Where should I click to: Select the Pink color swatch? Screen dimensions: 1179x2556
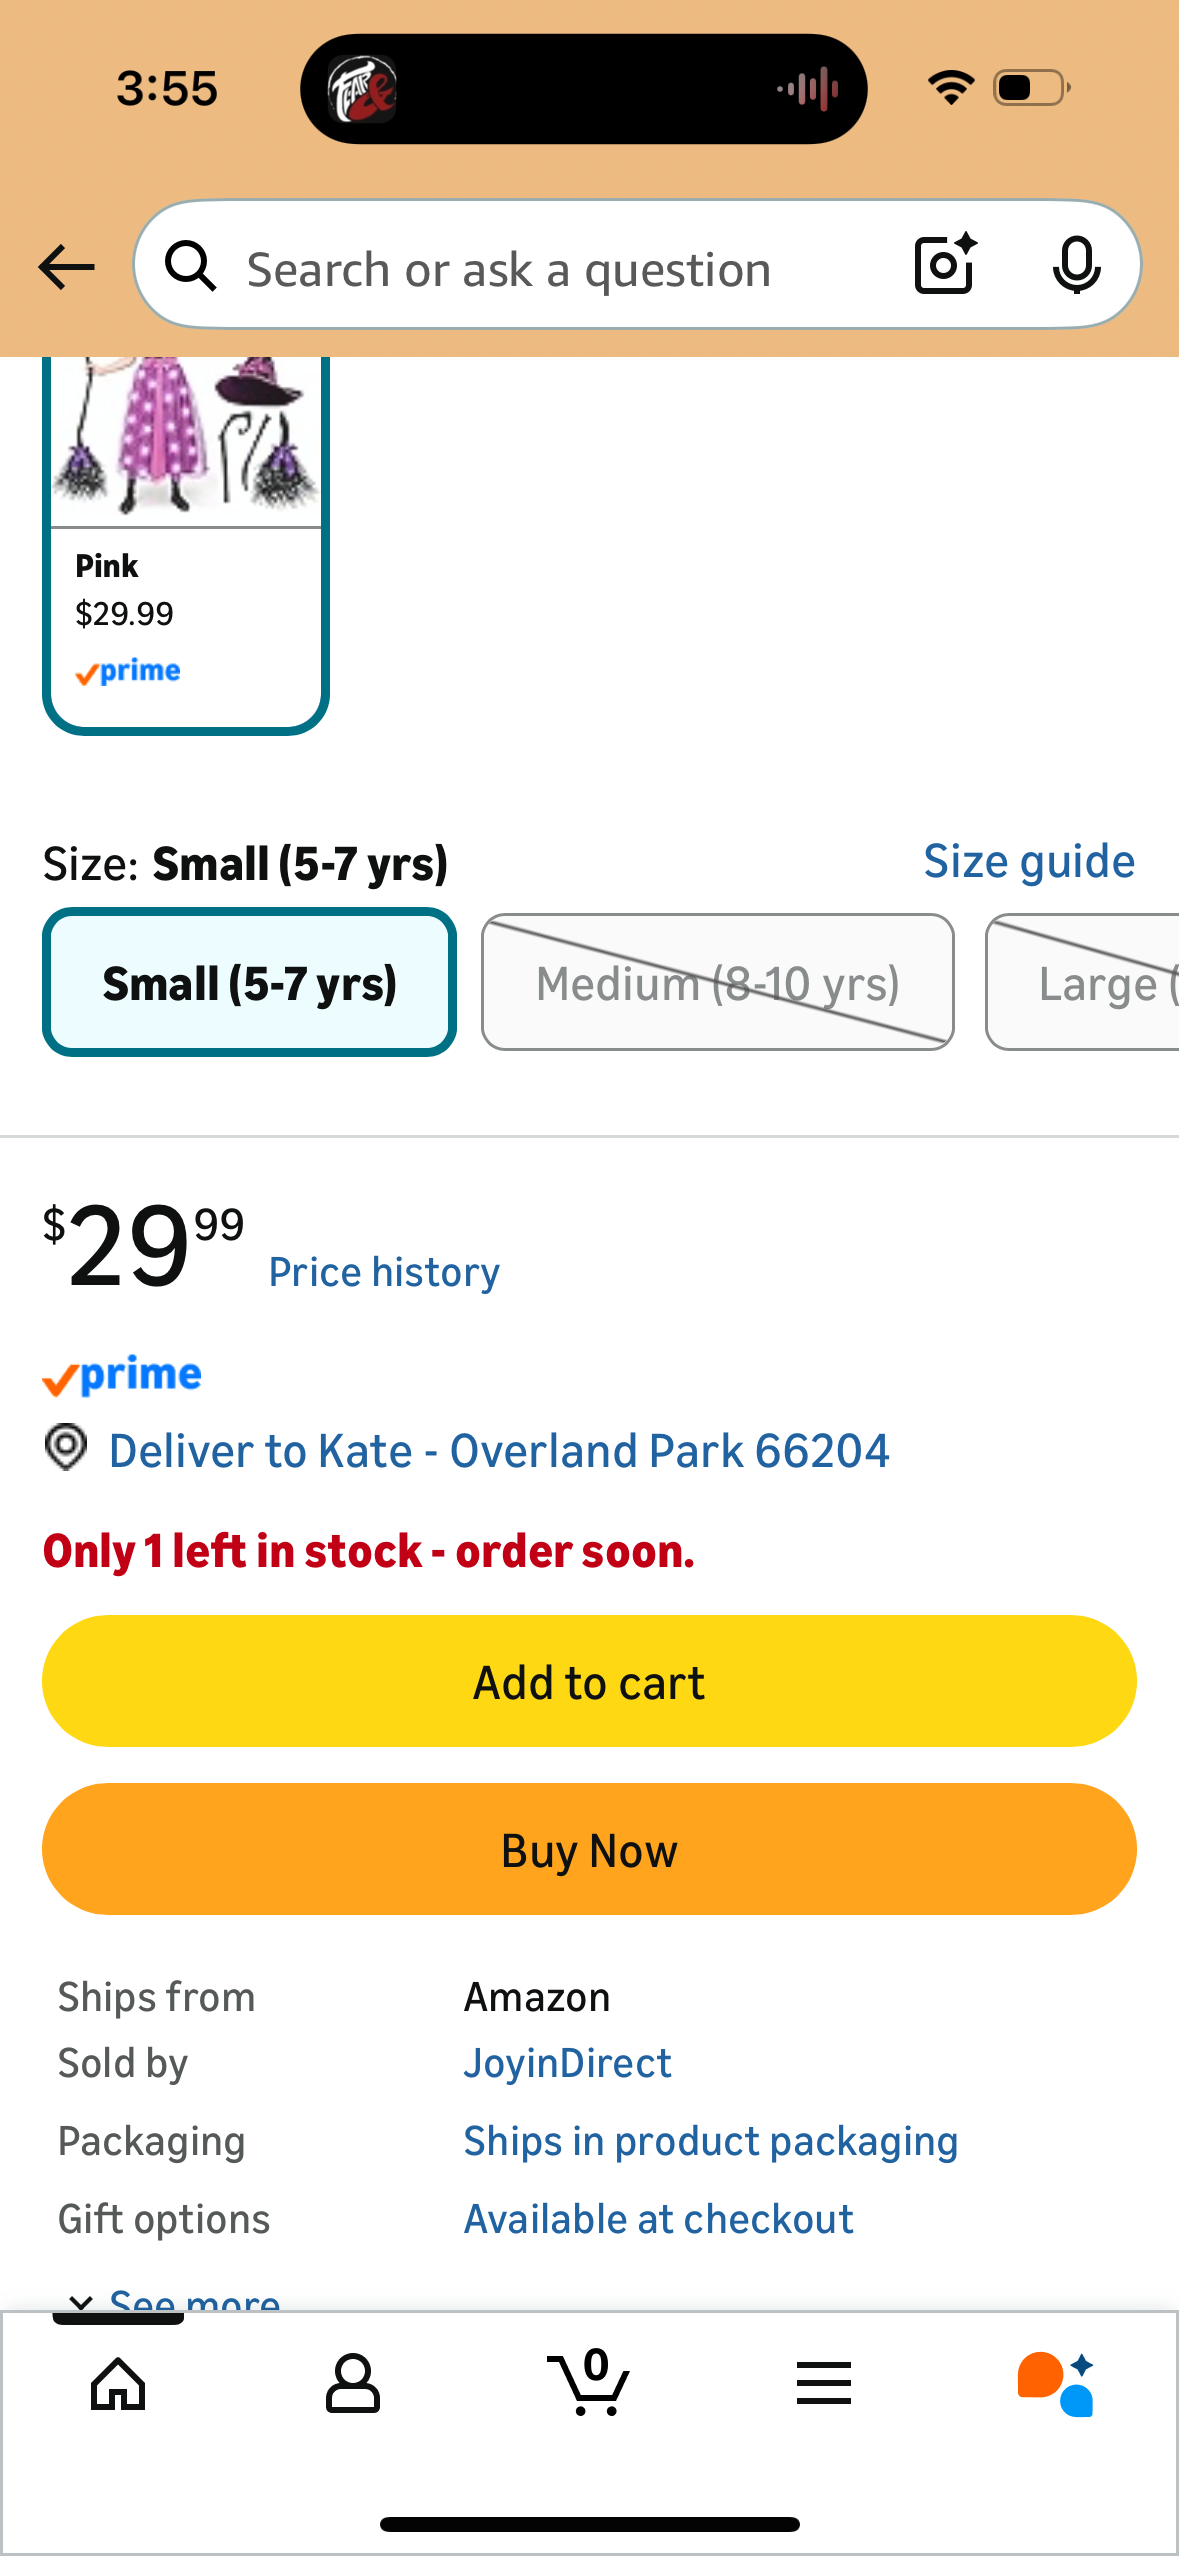pos(186,545)
